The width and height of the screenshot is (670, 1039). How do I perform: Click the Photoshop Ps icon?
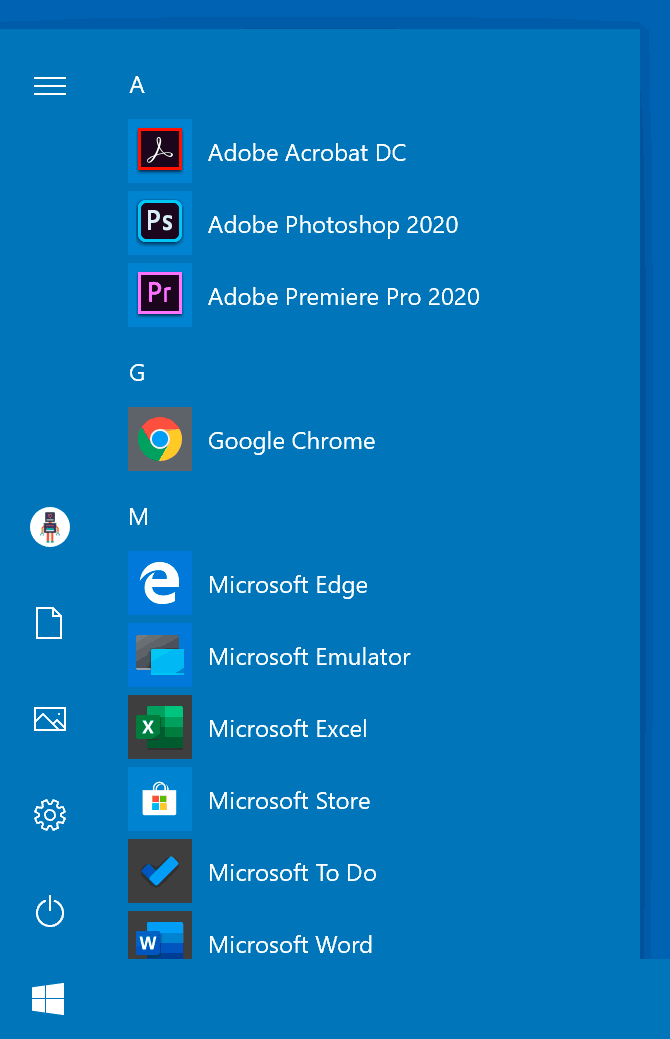coord(160,223)
